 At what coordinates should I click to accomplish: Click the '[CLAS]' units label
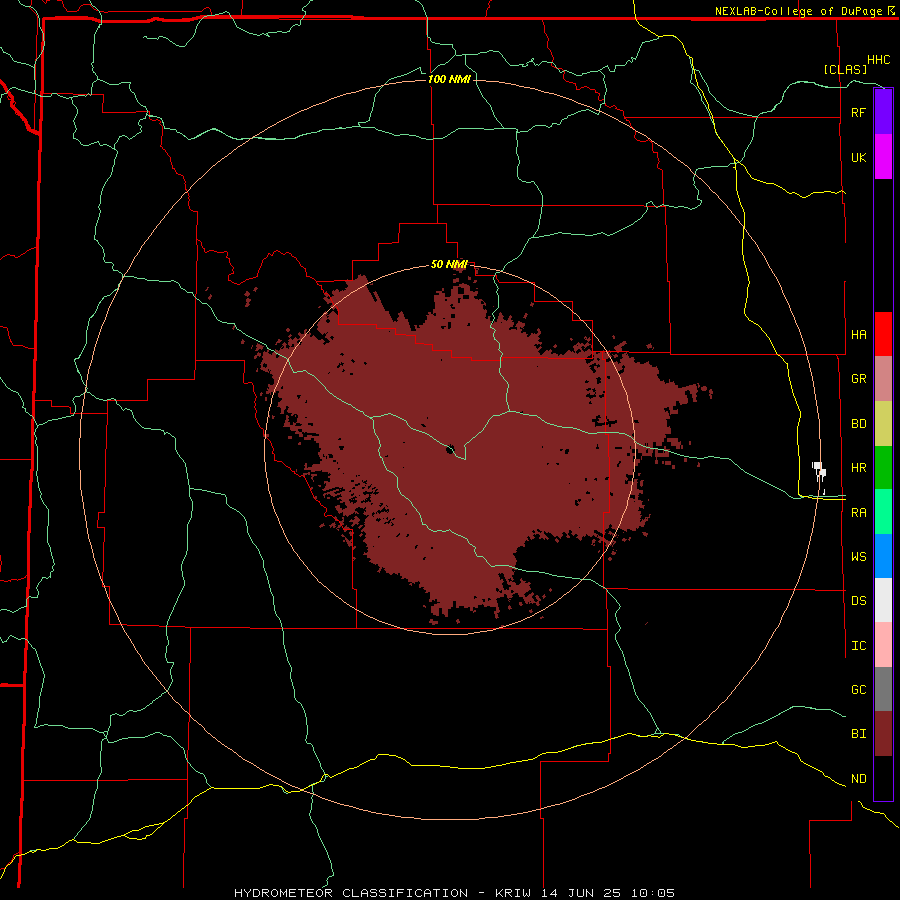click(x=845, y=69)
